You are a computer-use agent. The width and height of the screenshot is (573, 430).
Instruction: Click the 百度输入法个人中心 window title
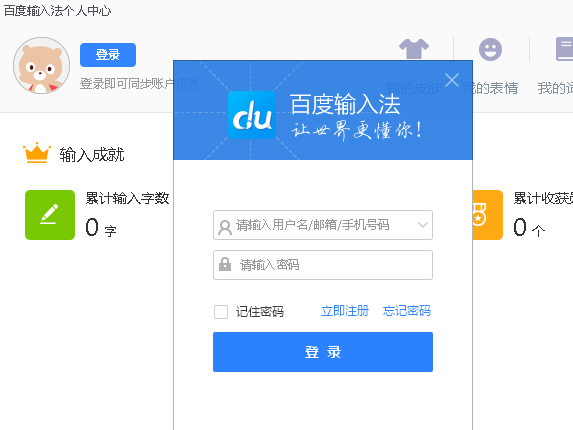click(x=57, y=11)
